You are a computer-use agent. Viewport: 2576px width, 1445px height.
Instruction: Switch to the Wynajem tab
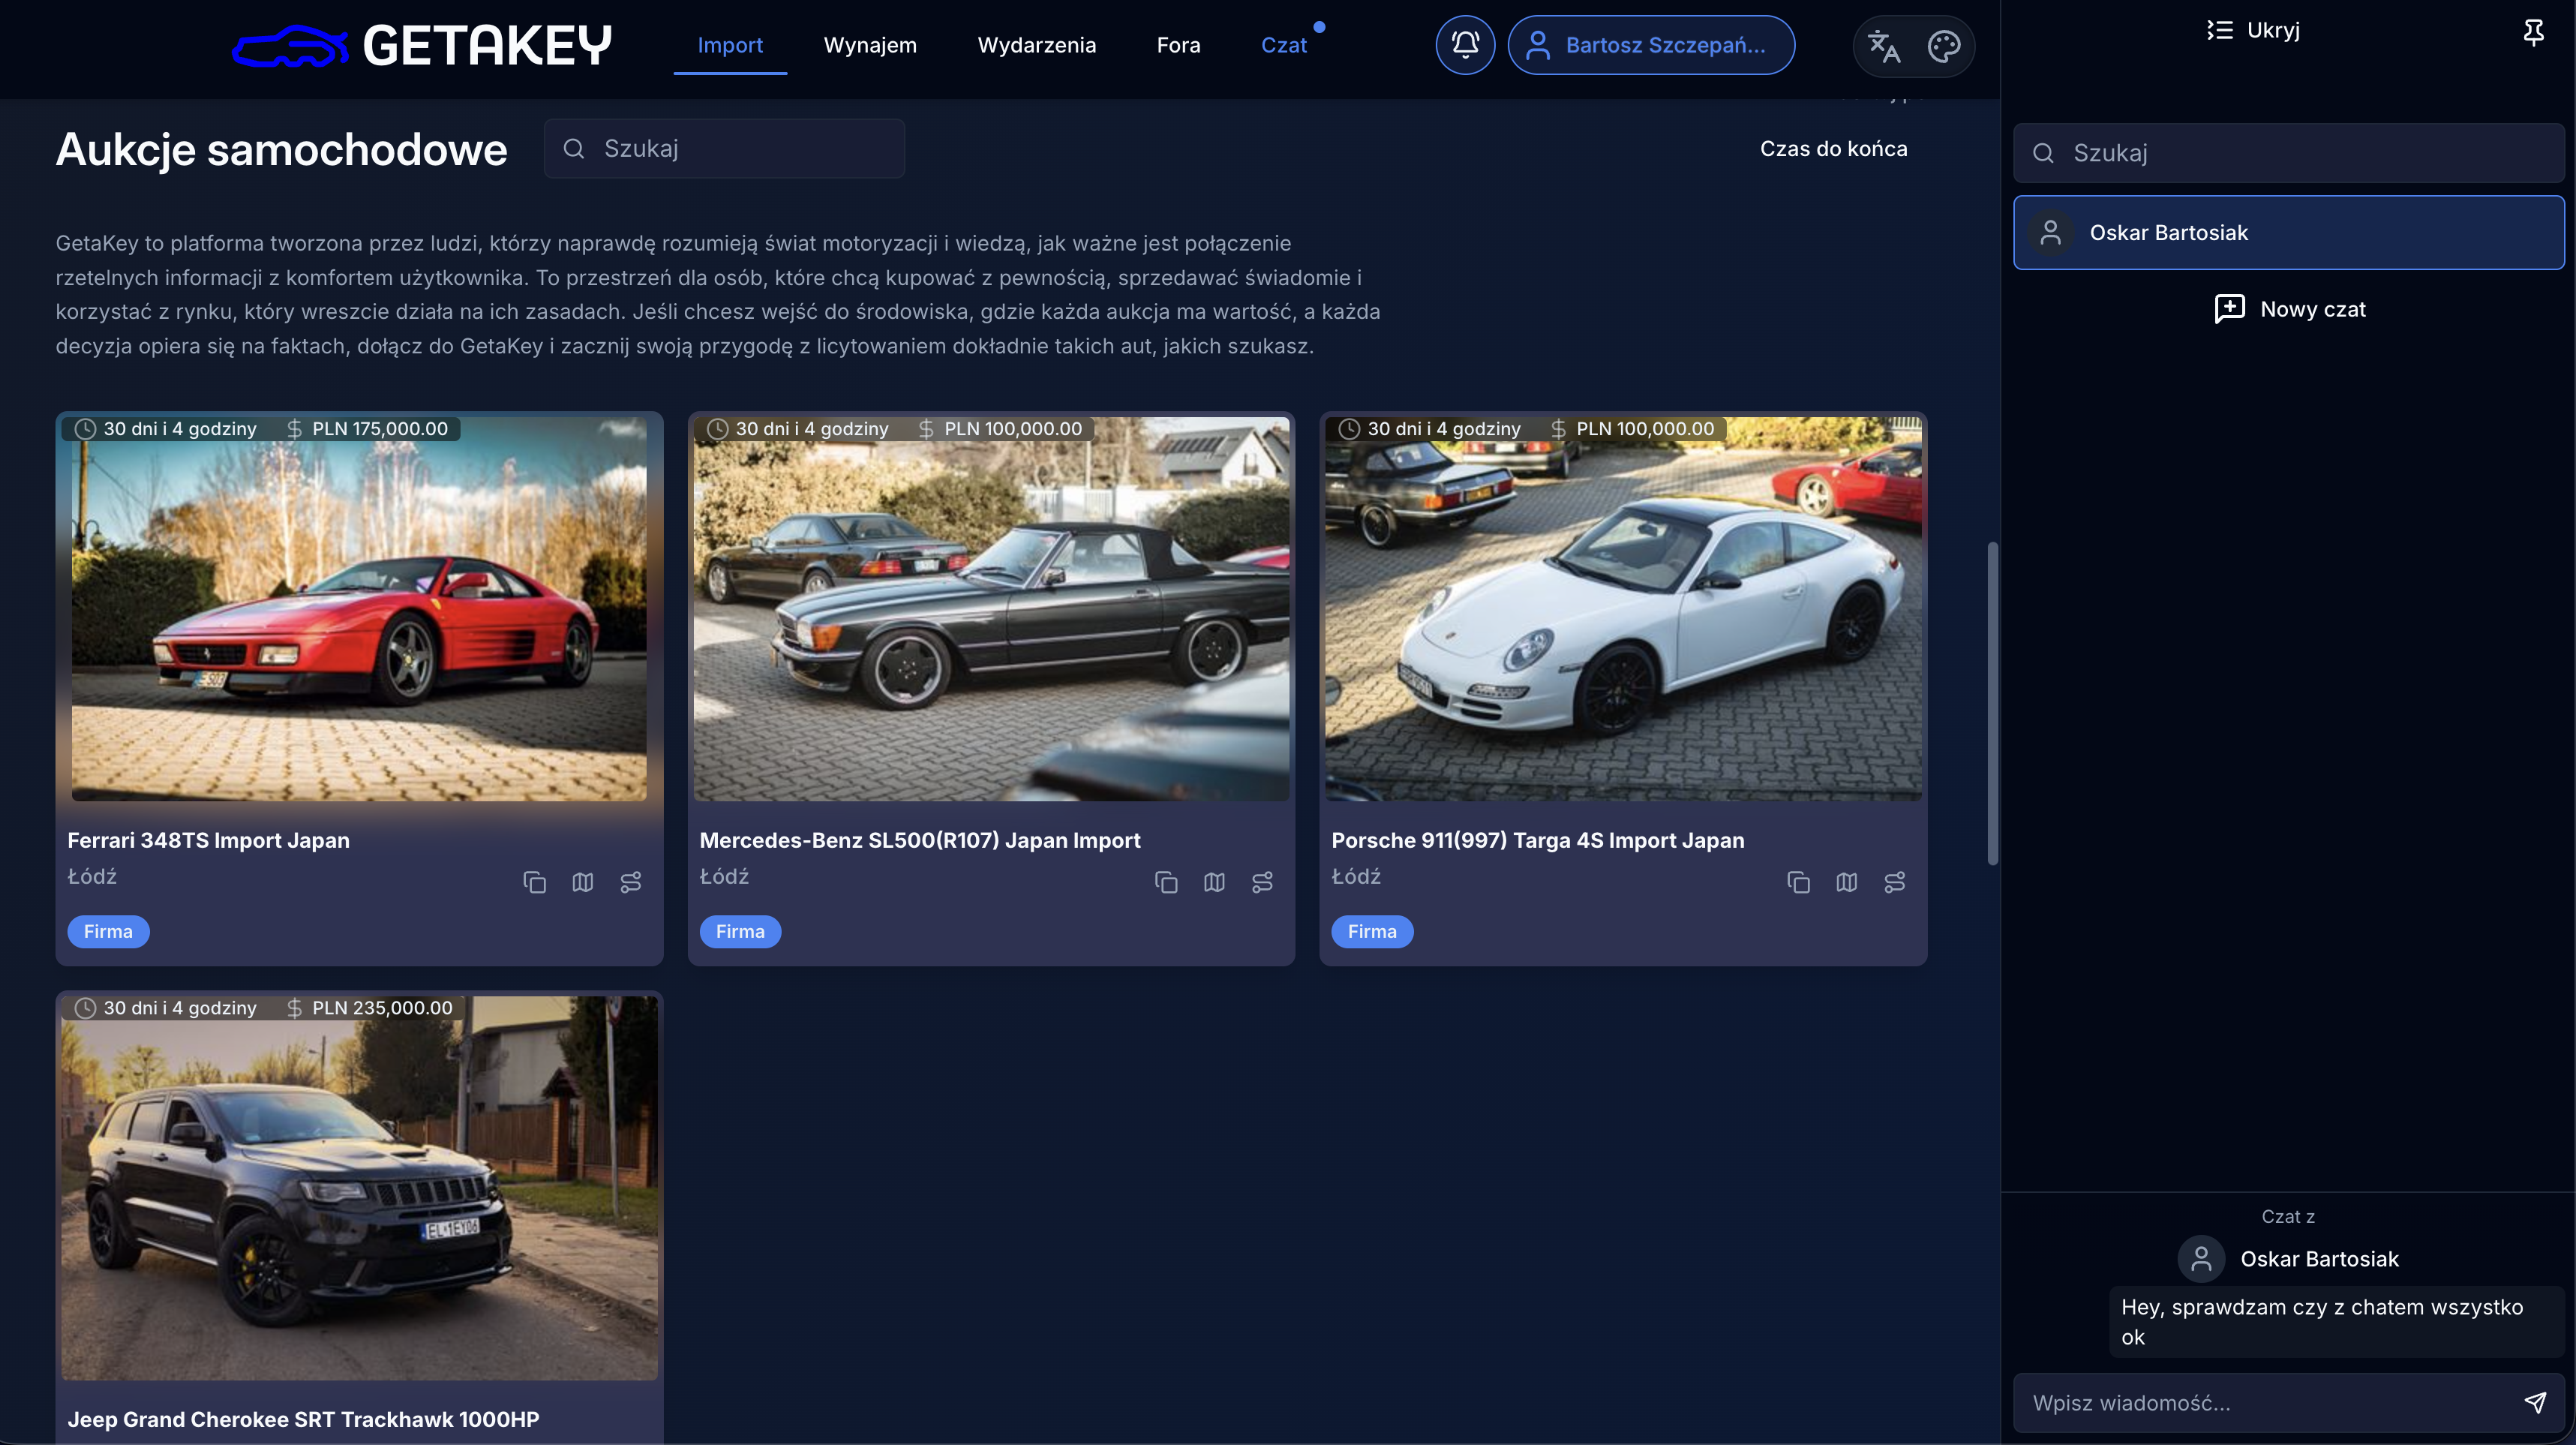[x=869, y=44]
